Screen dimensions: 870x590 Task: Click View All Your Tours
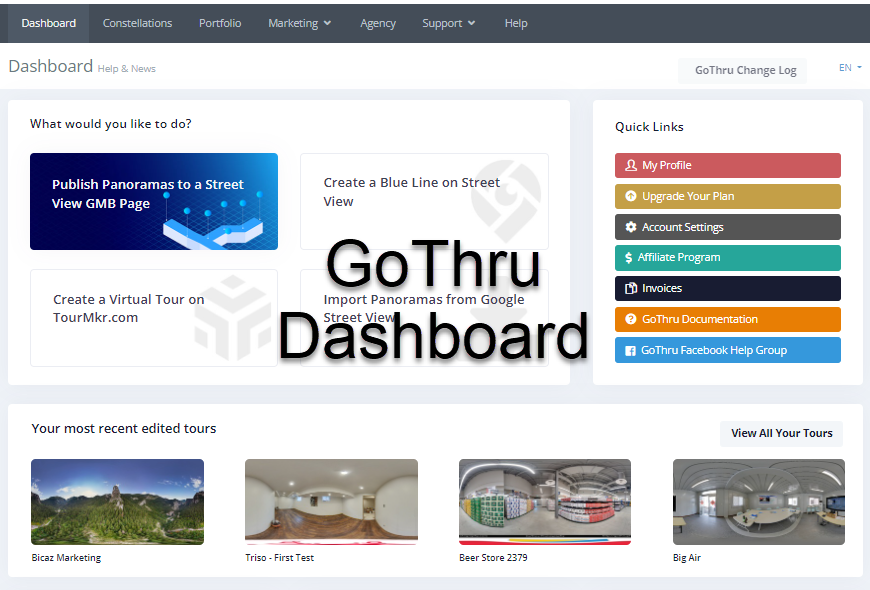(781, 433)
